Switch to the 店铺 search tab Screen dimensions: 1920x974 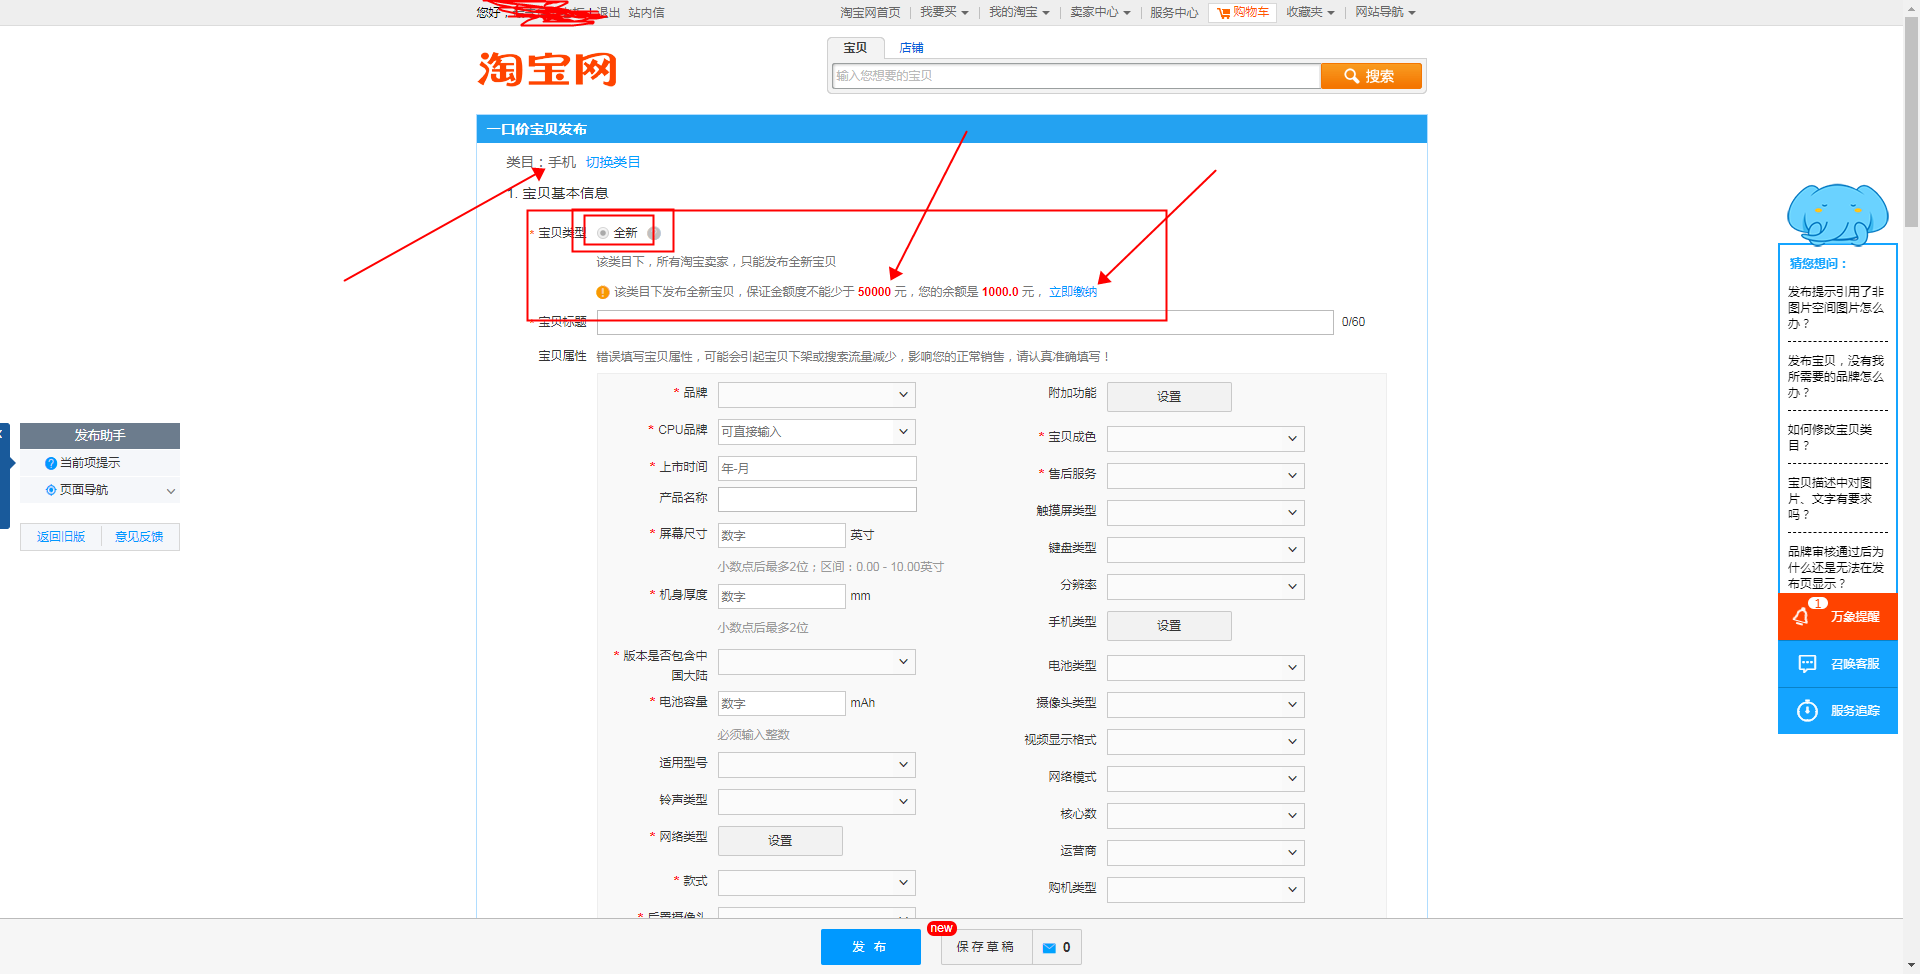pyautogui.click(x=911, y=48)
